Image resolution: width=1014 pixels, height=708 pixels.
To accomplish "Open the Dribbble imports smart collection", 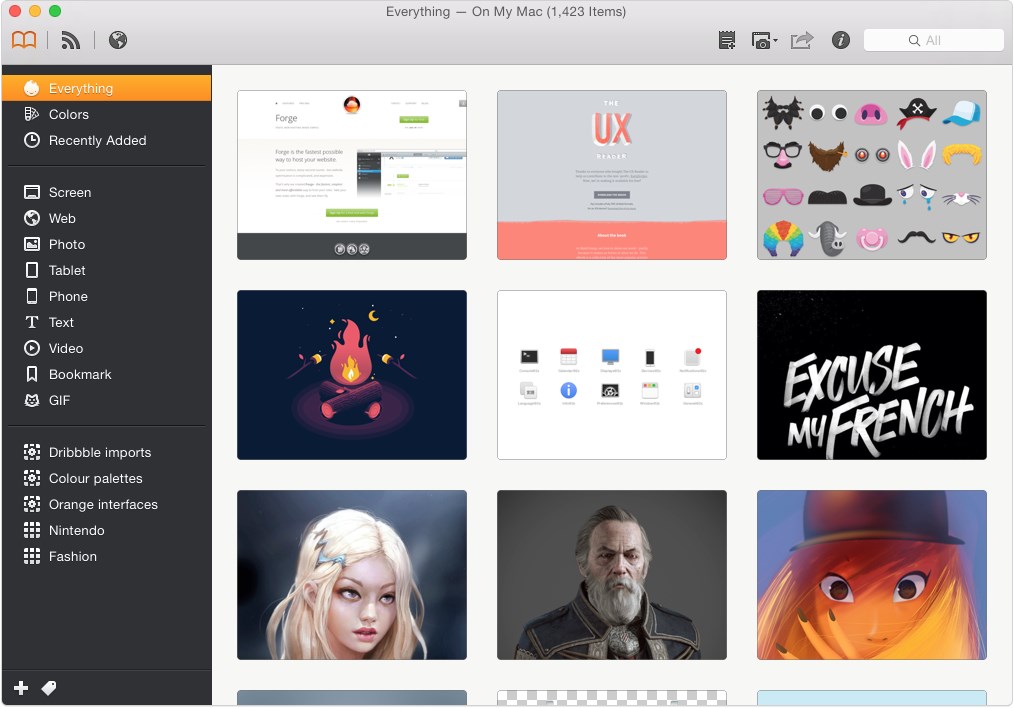I will pyautogui.click(x=107, y=452).
